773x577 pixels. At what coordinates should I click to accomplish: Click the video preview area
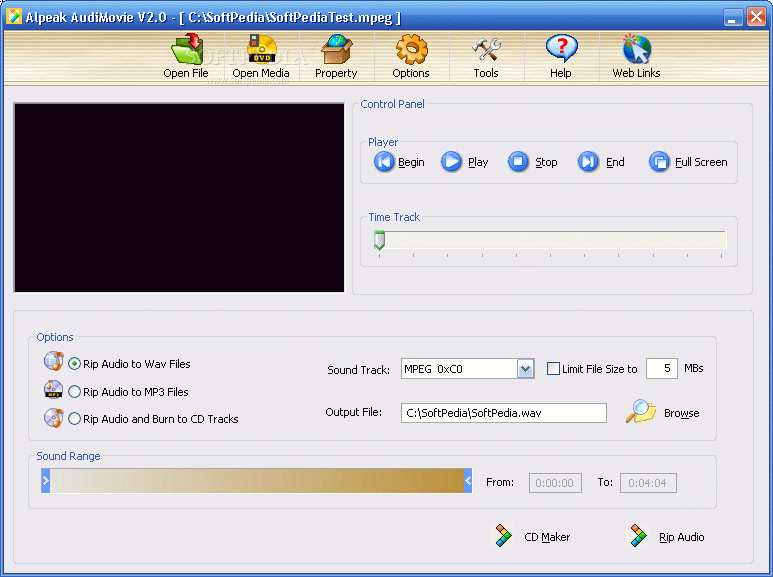click(179, 198)
